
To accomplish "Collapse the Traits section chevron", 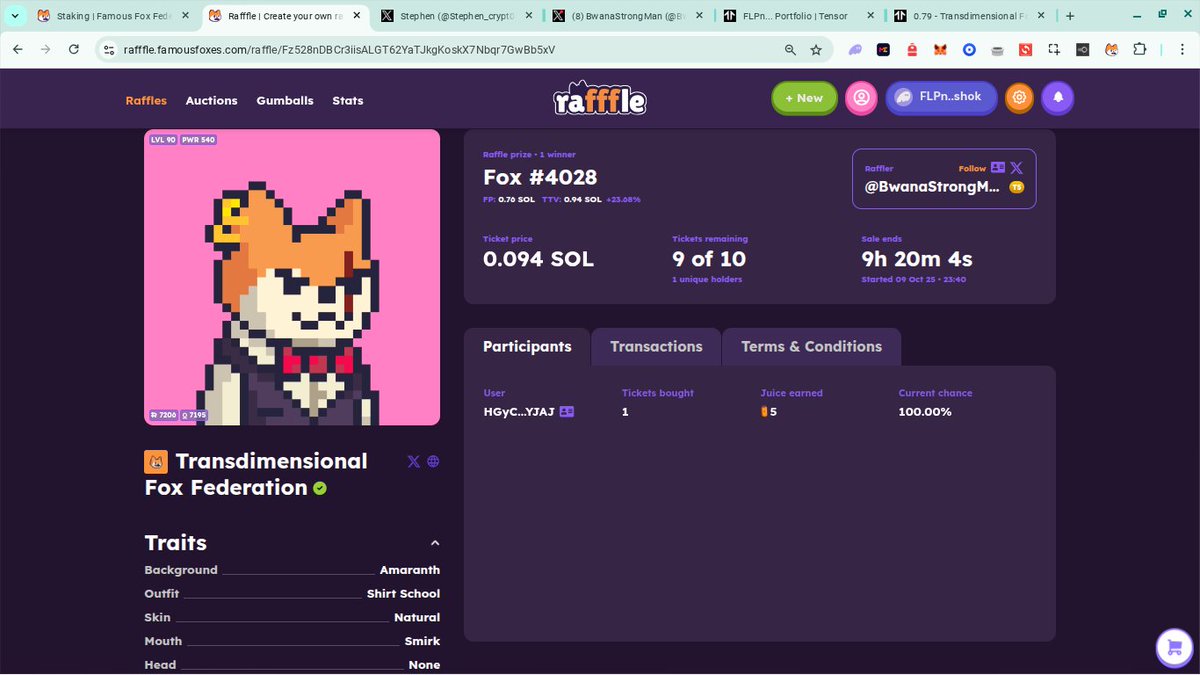I will (435, 543).
